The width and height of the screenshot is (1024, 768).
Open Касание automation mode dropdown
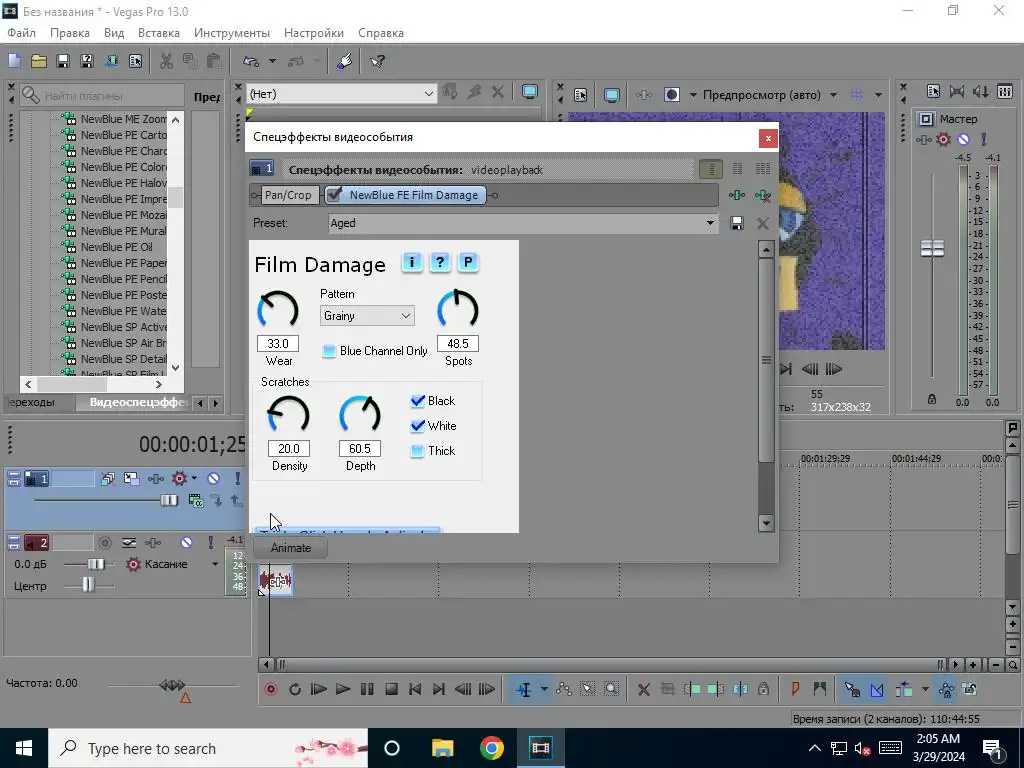215,564
